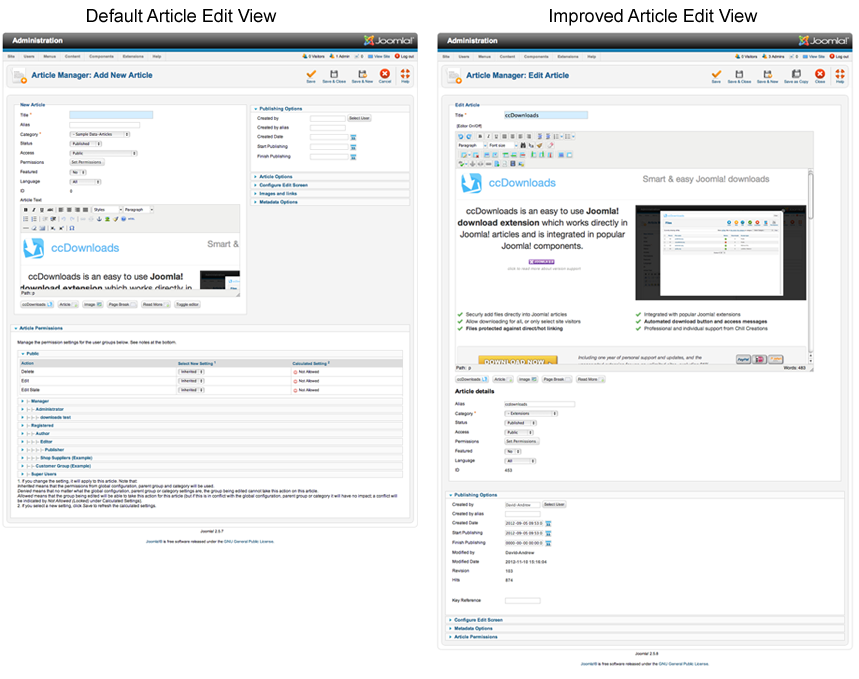The width and height of the screenshot is (859, 679).
Task: Open the Content menu in the admin bar
Action: pos(72,57)
